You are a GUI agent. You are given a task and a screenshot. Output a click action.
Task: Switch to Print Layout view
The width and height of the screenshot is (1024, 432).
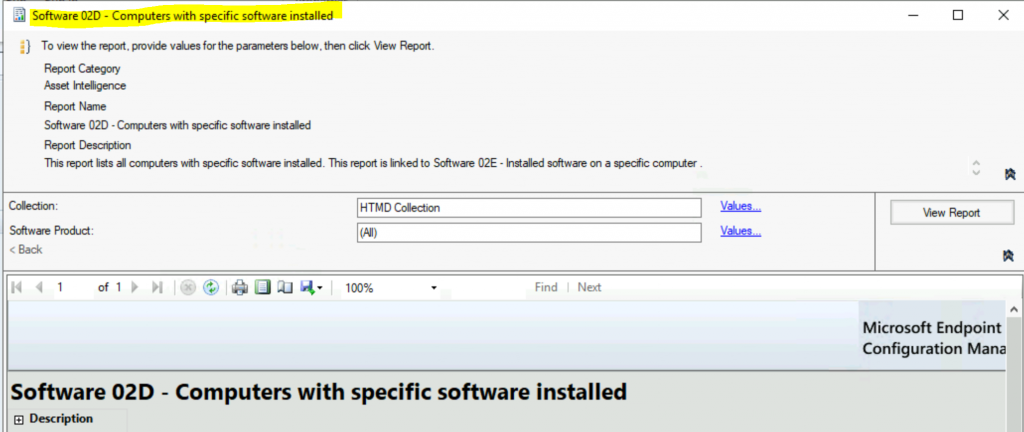tap(262, 288)
